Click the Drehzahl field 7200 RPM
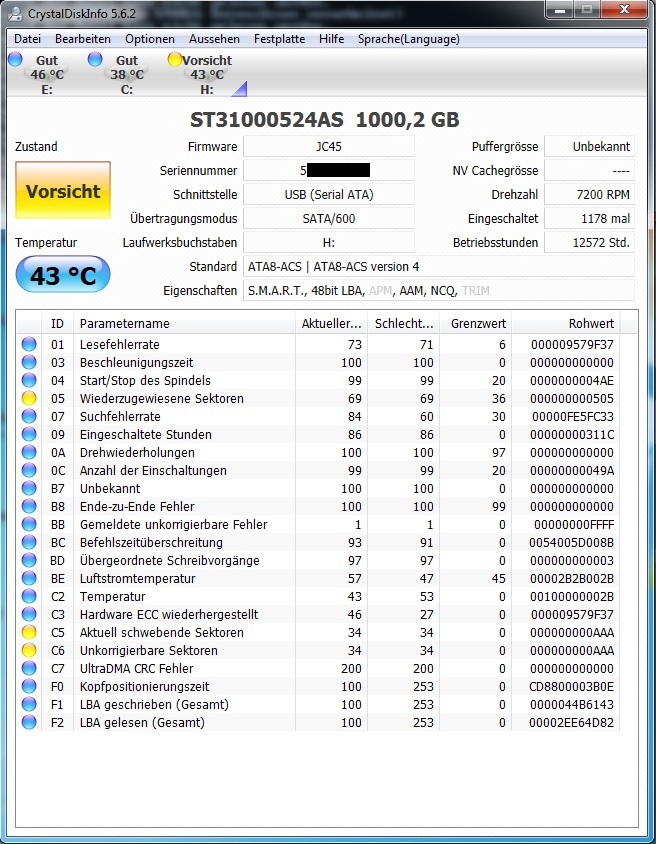Viewport: 656px width, 844px height. (589, 194)
